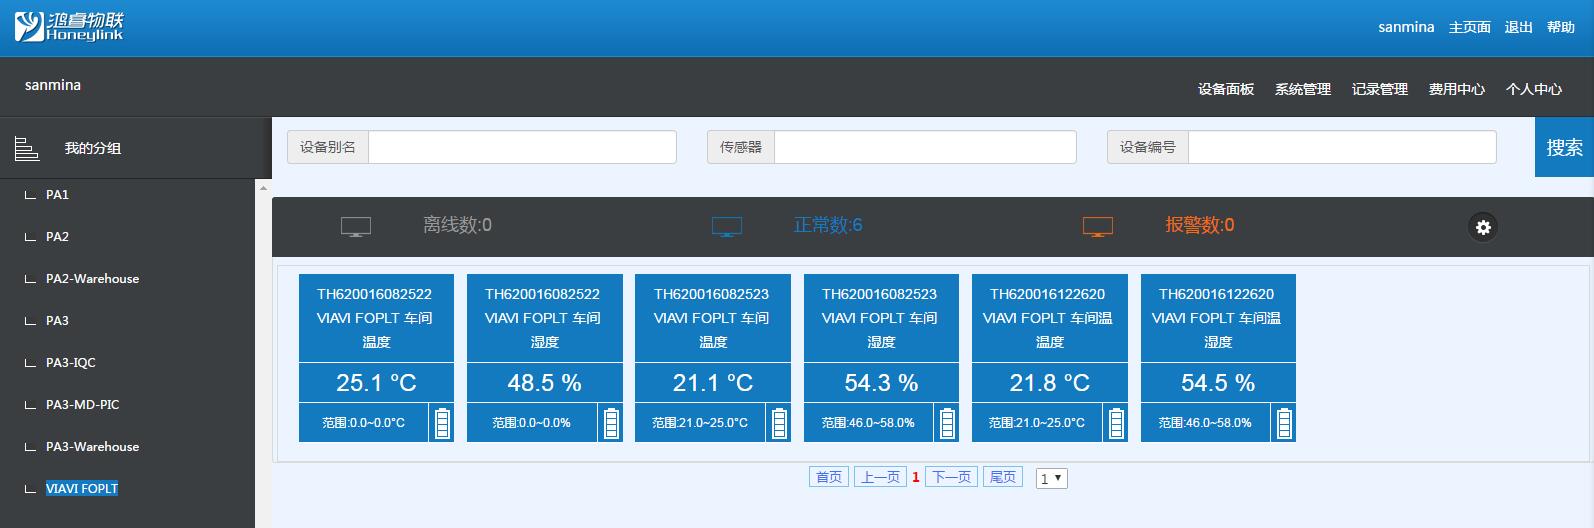
Task: Click 正常数:6 label
Action: [828, 226]
